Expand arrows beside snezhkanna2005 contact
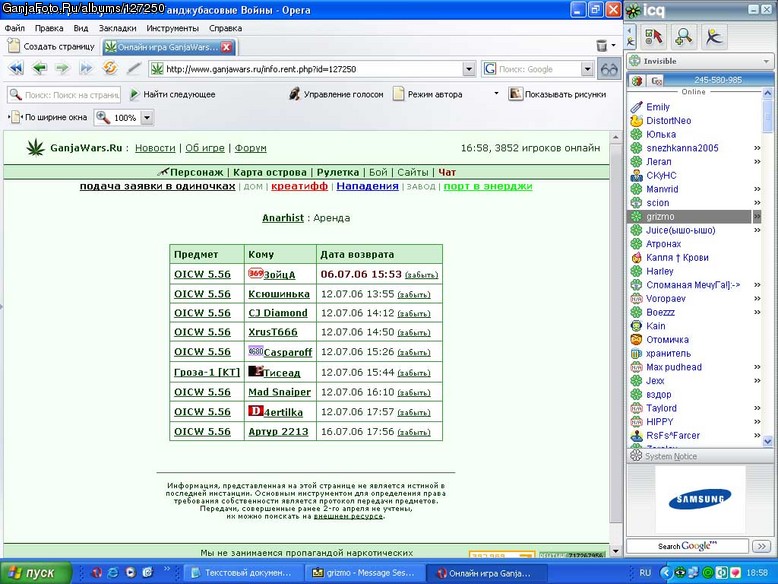The height and width of the screenshot is (584, 778). point(757,148)
